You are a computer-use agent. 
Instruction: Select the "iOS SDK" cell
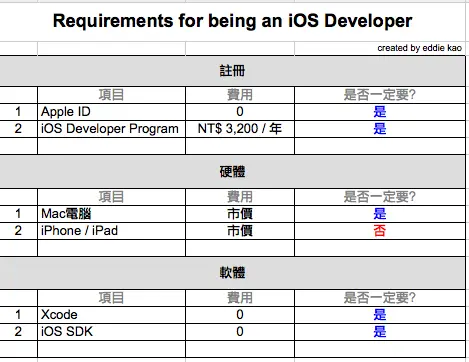pyautogui.click(x=111, y=332)
